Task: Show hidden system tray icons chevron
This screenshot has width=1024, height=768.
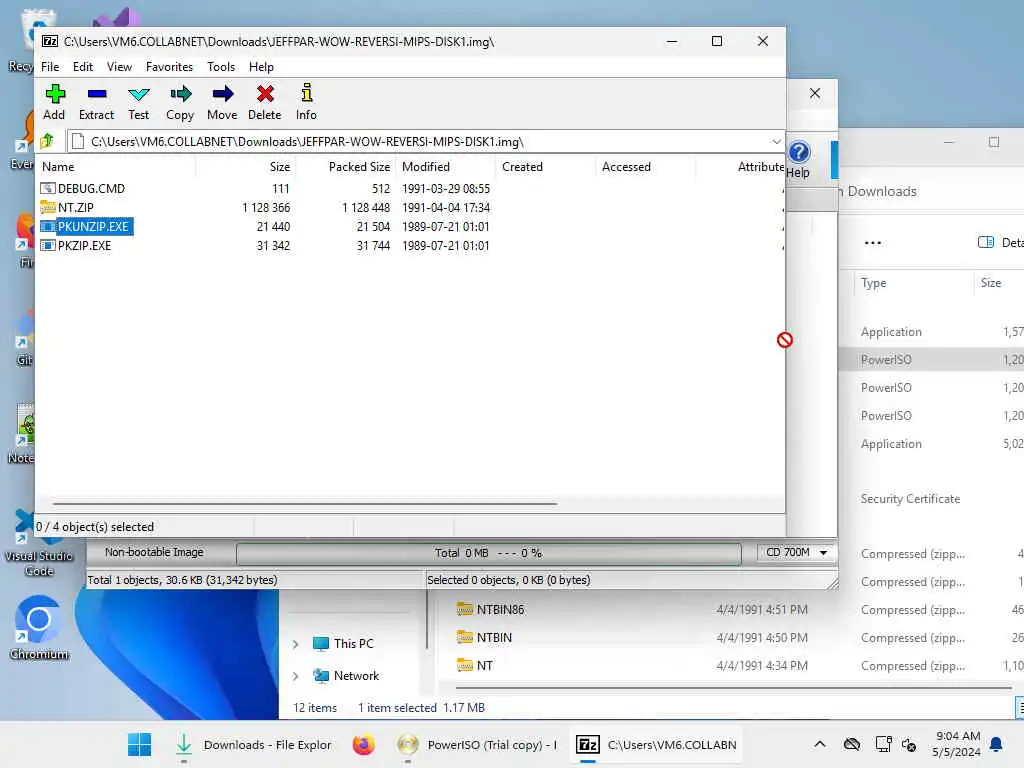Action: pos(820,744)
